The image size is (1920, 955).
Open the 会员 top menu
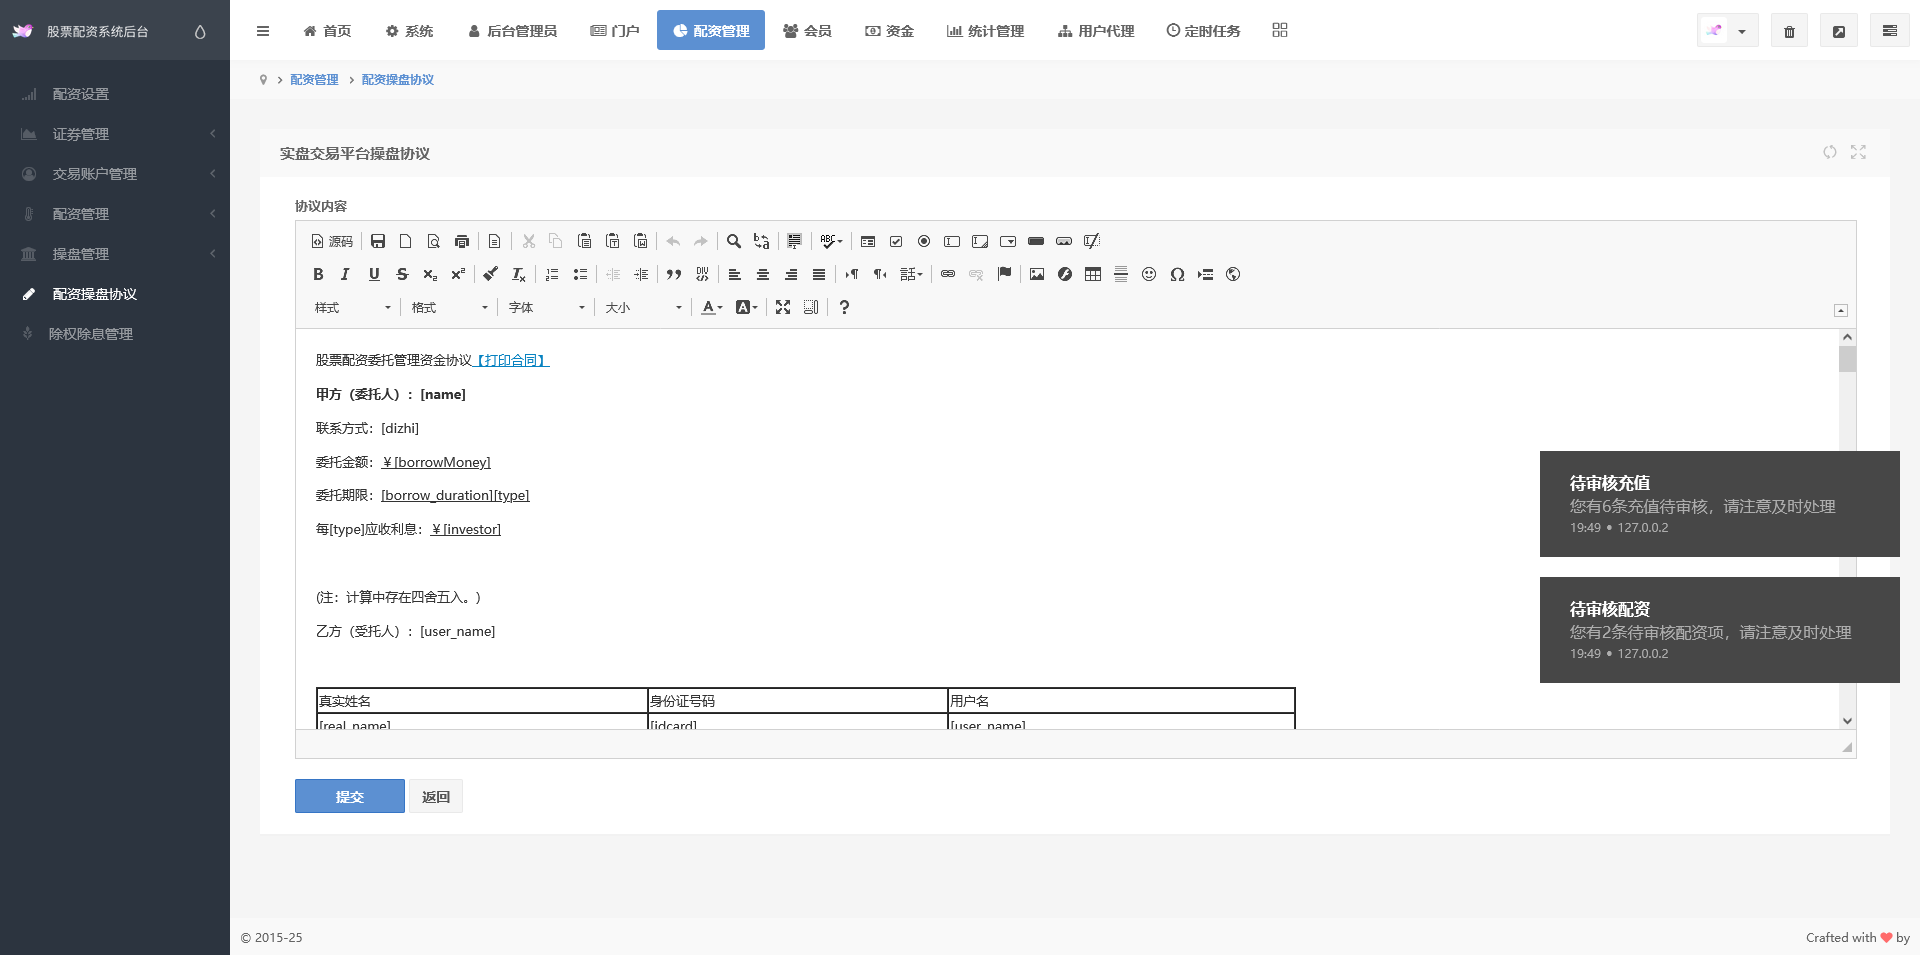(x=807, y=31)
